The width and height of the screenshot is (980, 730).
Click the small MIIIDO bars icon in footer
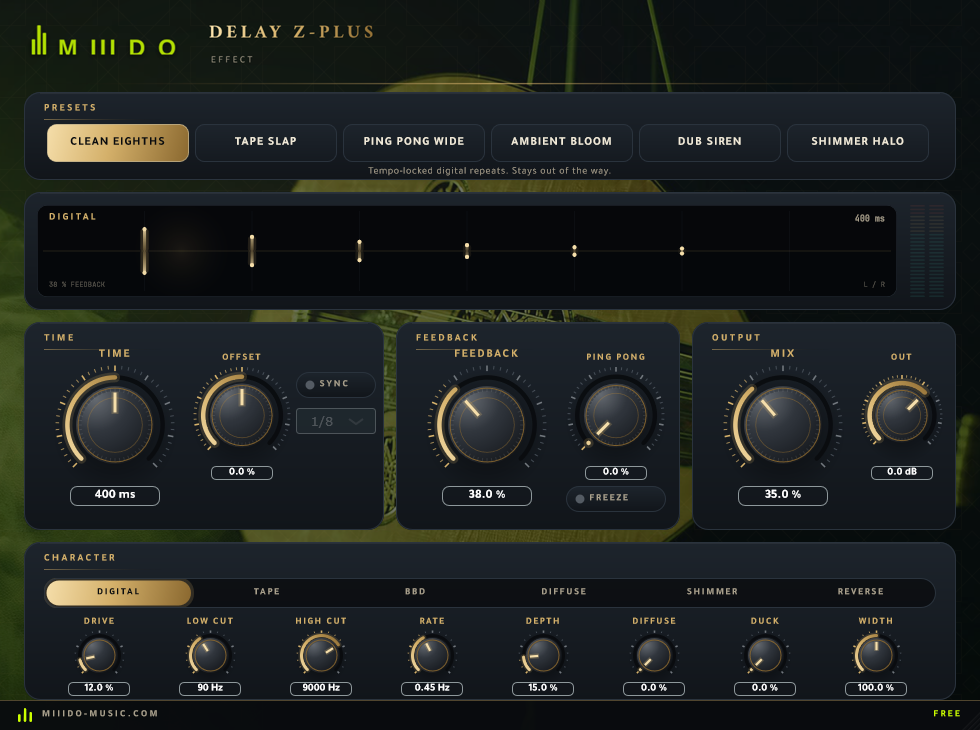25,714
